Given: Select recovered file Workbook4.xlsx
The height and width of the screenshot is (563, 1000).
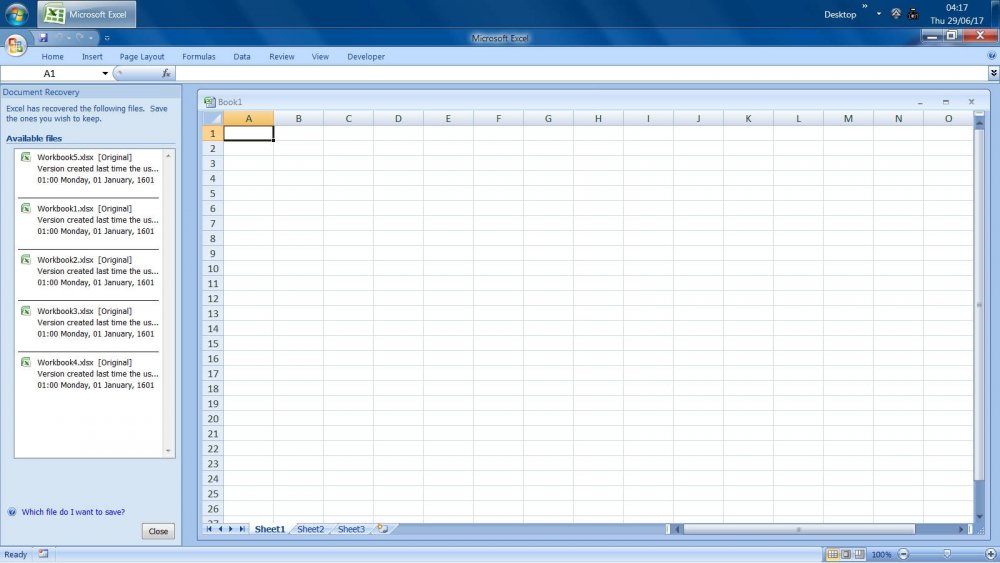Looking at the screenshot, I should click(x=89, y=374).
